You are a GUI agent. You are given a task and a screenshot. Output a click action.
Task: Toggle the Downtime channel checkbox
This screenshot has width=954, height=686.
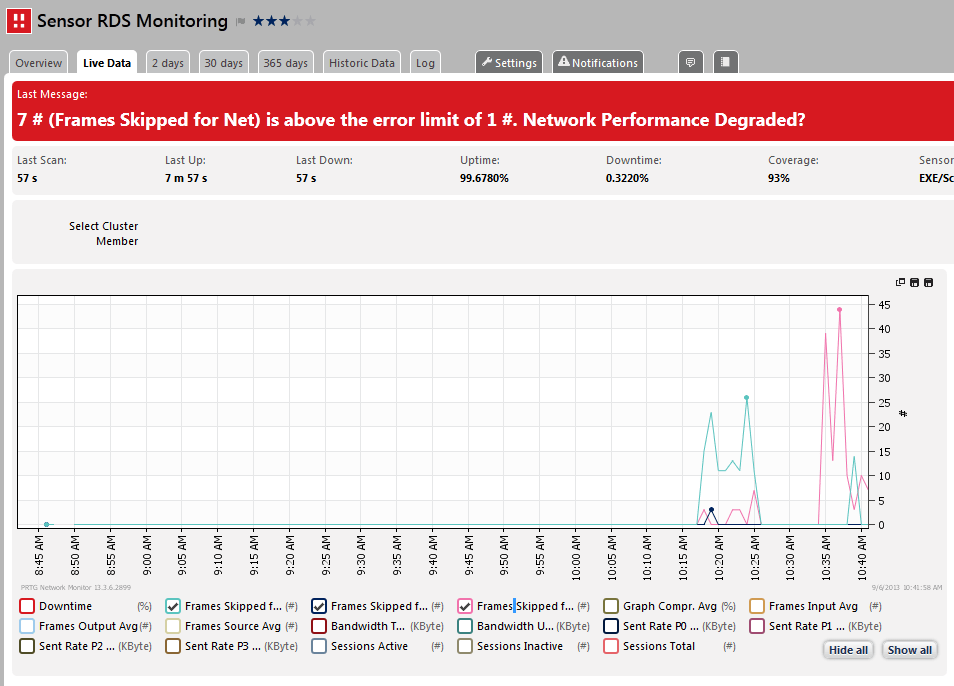27,606
